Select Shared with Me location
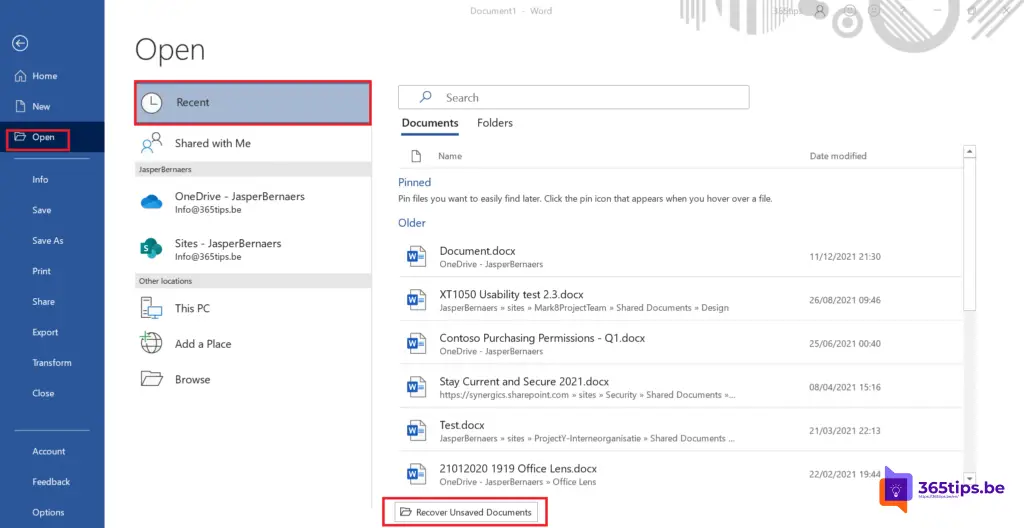The image size is (1024, 528). coord(253,143)
